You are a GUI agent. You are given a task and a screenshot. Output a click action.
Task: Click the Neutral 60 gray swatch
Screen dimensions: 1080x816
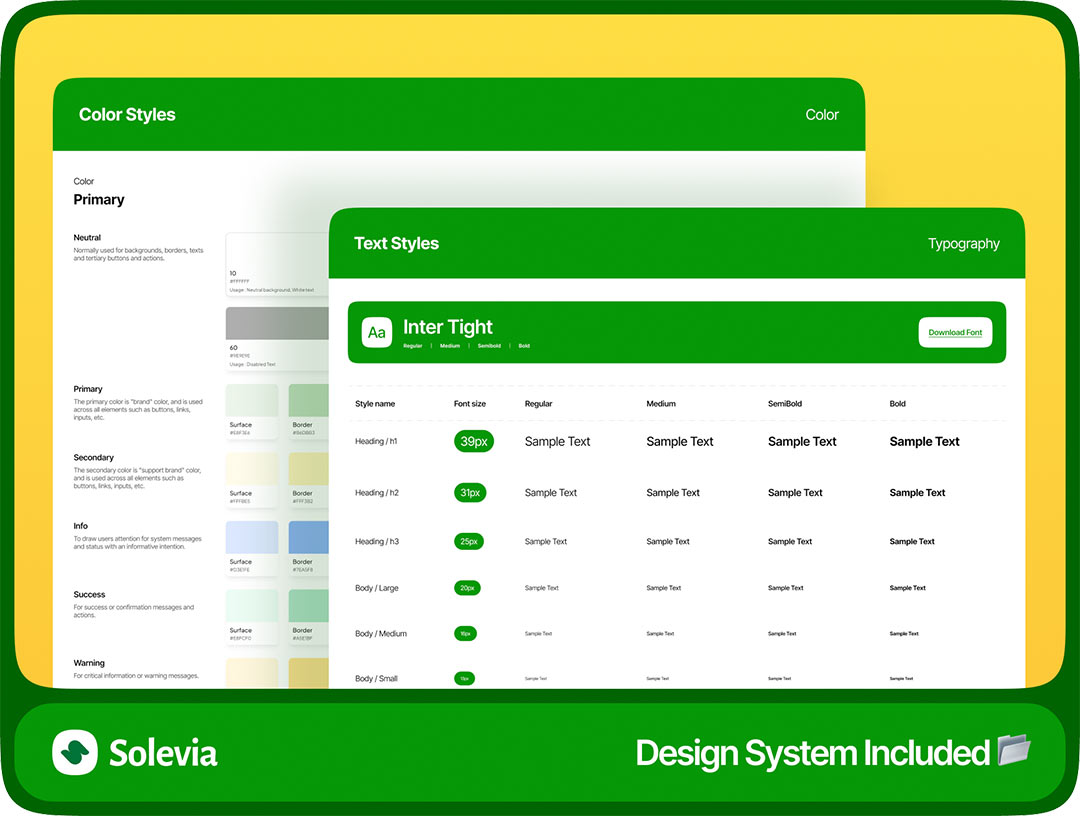point(277,324)
